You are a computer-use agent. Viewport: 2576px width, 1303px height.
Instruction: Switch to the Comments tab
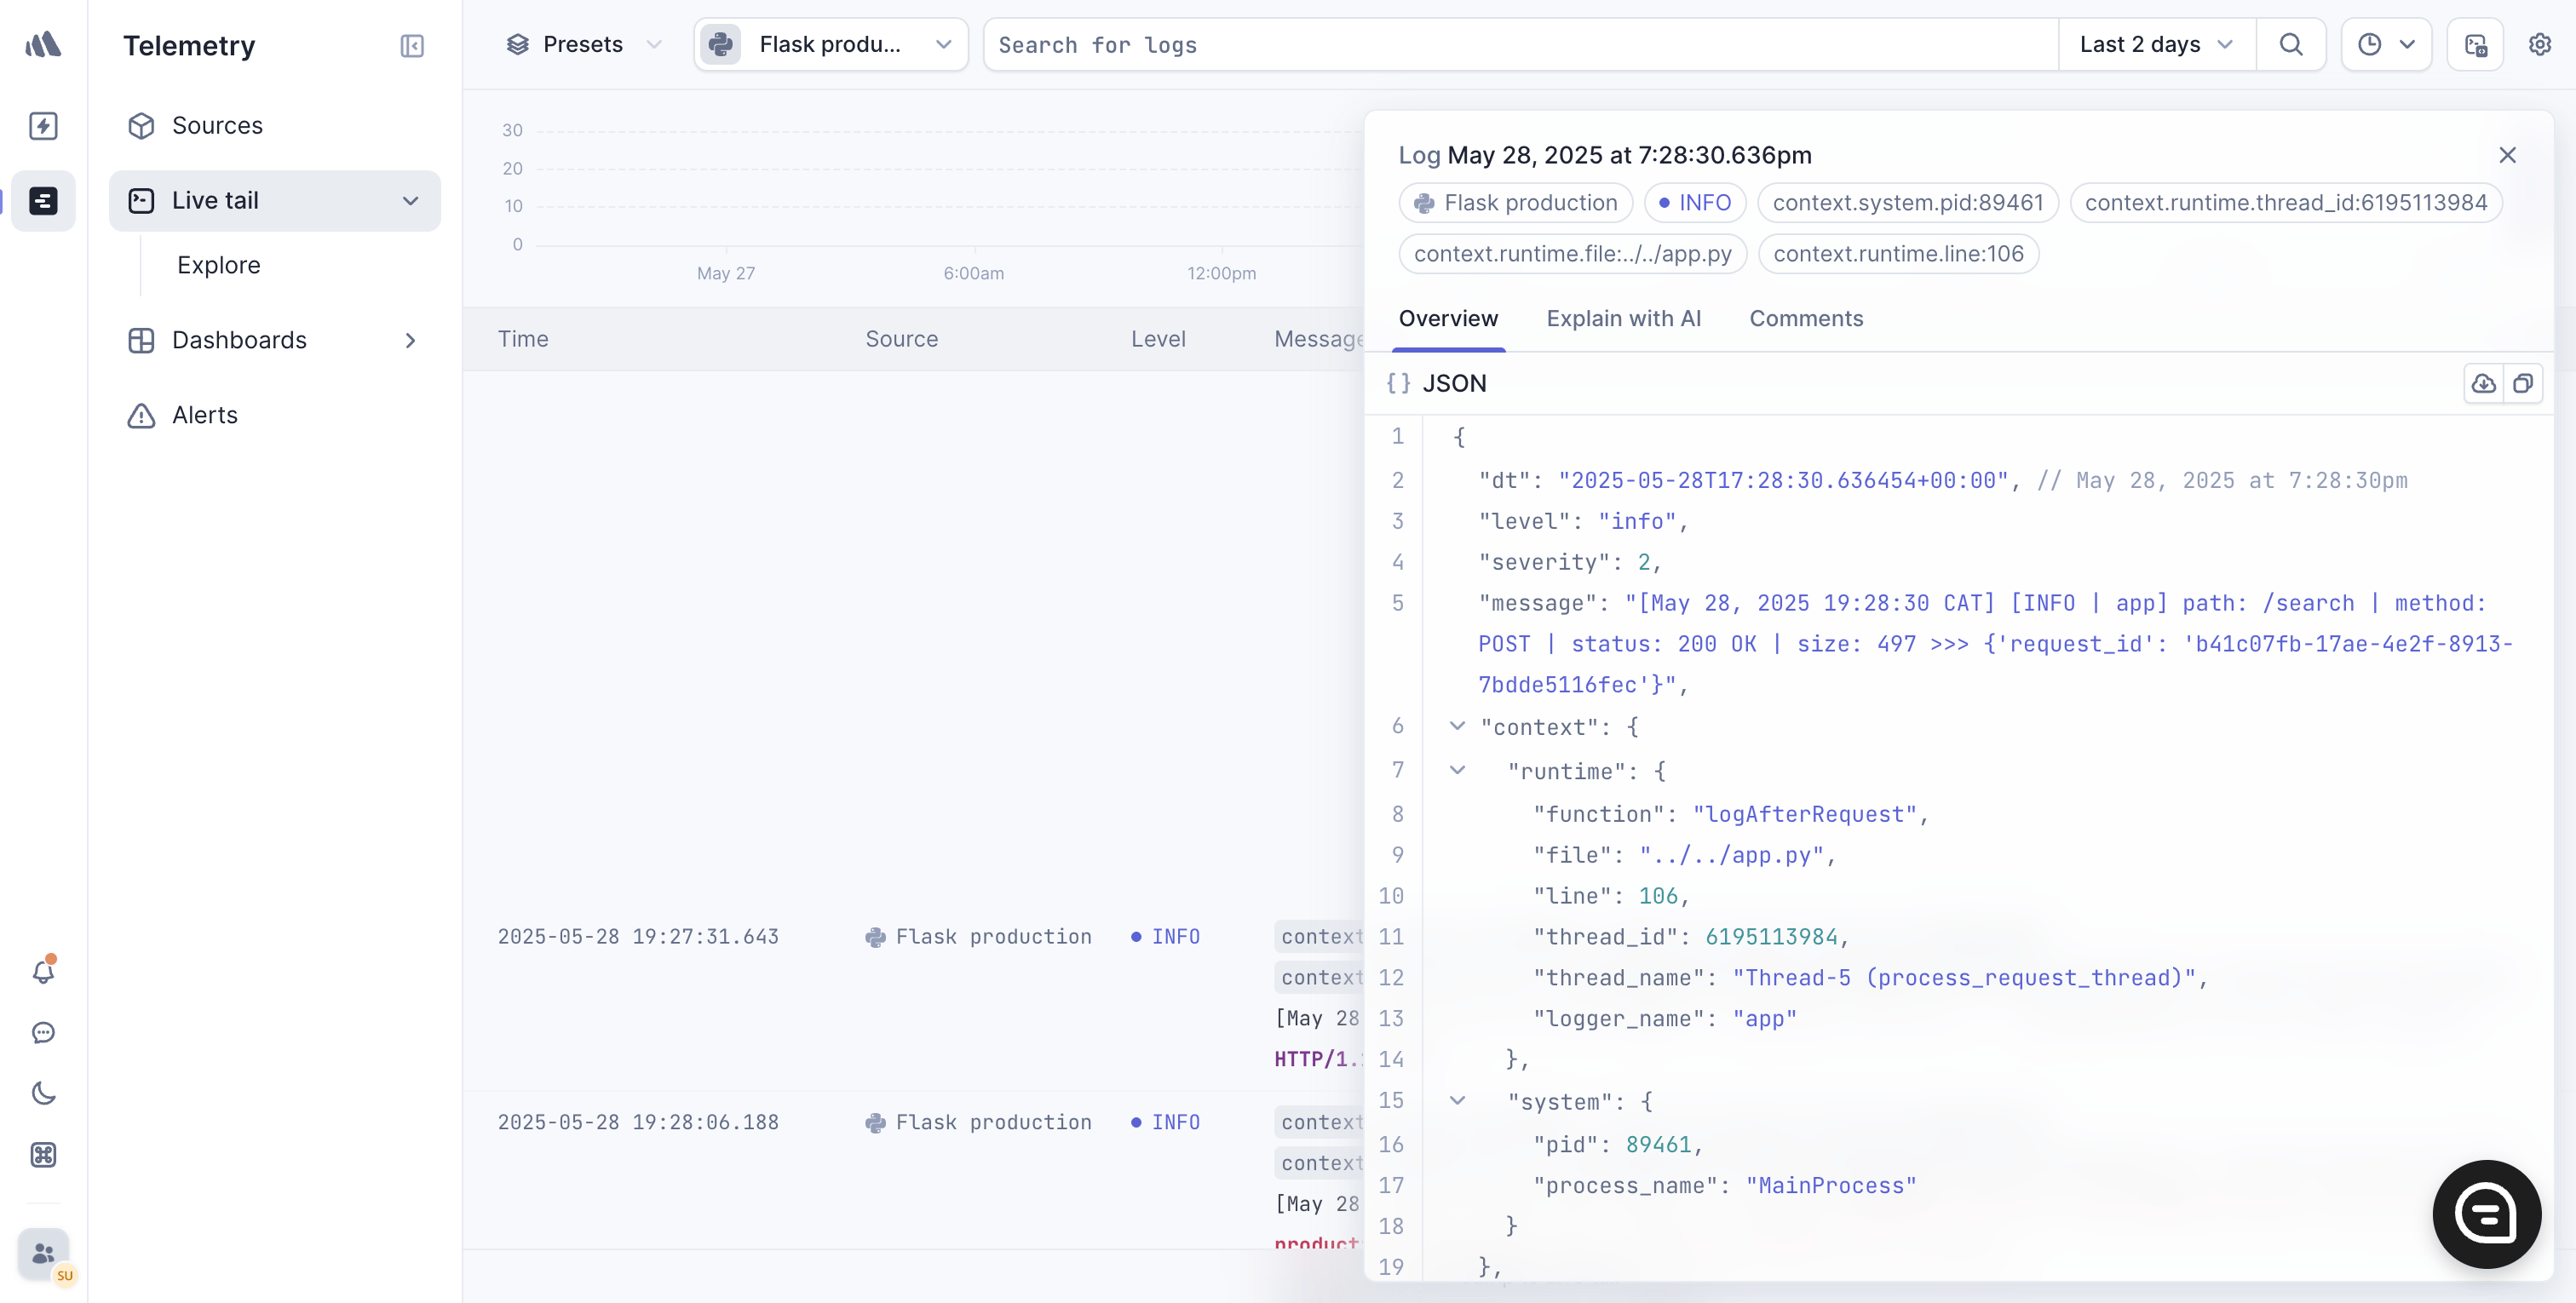pos(1806,318)
